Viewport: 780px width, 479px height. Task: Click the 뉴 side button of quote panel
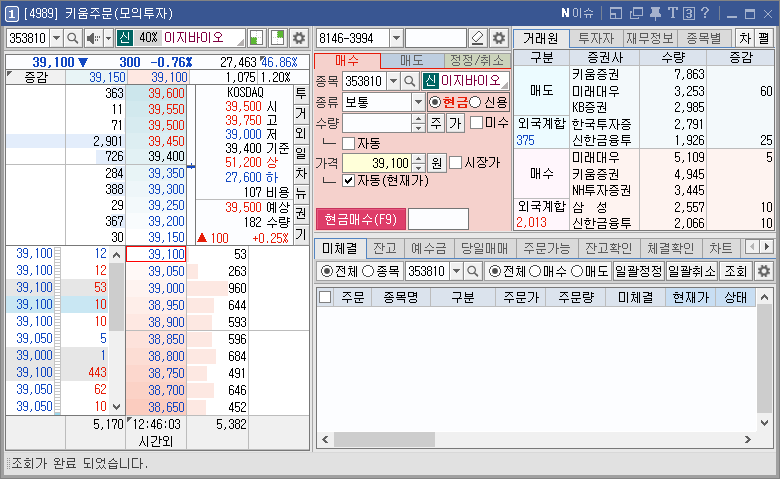[x=301, y=193]
